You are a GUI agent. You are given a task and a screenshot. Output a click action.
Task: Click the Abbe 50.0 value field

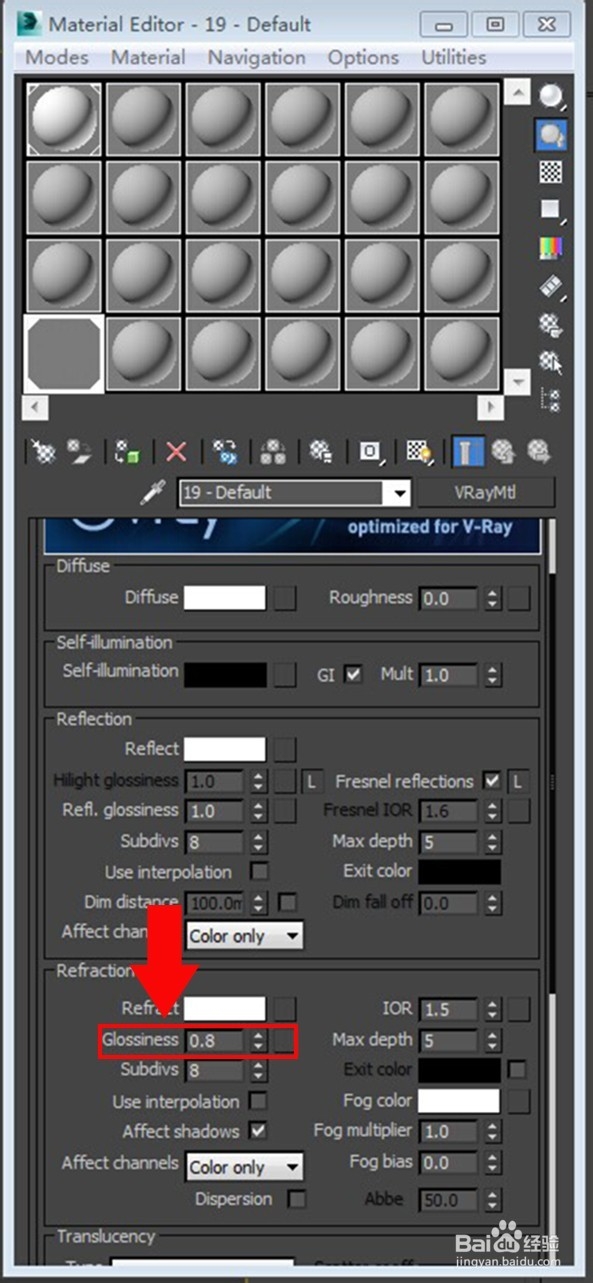coord(450,1199)
